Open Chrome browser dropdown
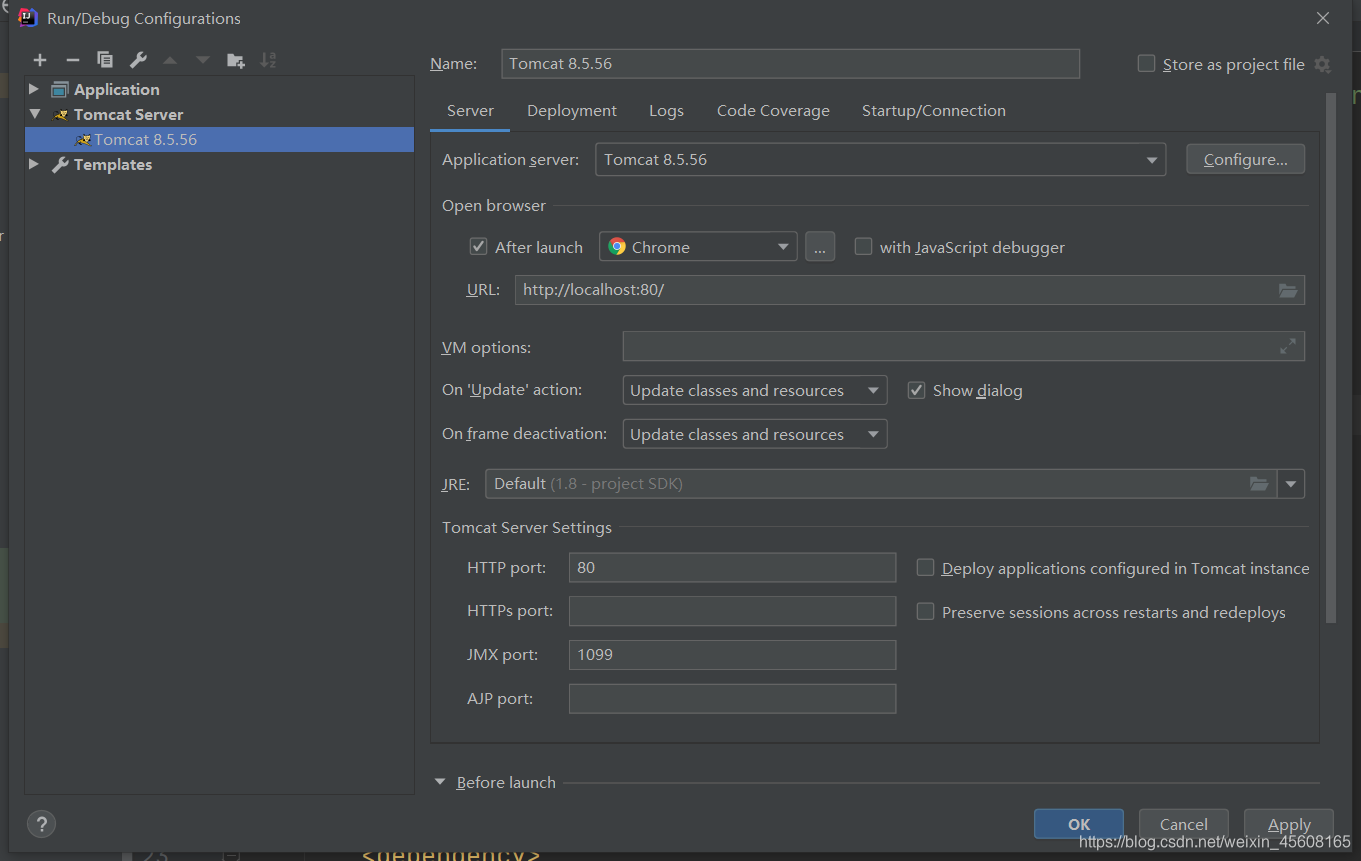Image resolution: width=1361 pixels, height=861 pixels. 698,247
